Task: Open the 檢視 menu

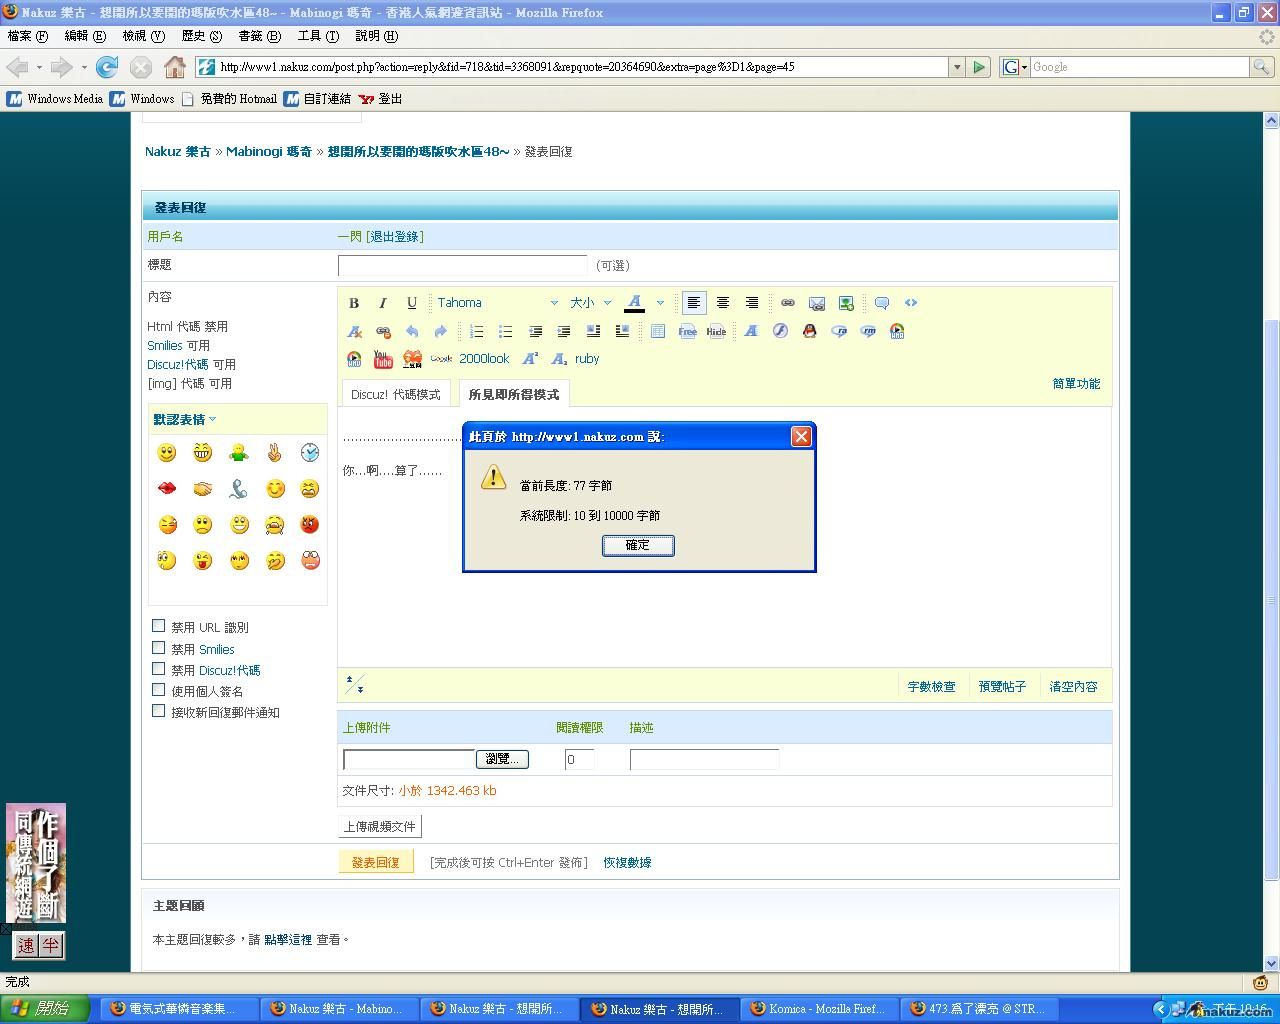Action: click(143, 36)
